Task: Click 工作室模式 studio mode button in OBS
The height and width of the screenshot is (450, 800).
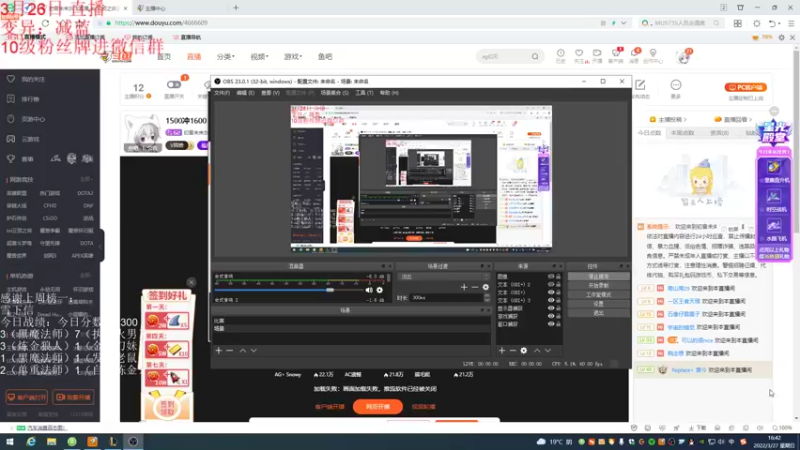Action: (x=598, y=295)
